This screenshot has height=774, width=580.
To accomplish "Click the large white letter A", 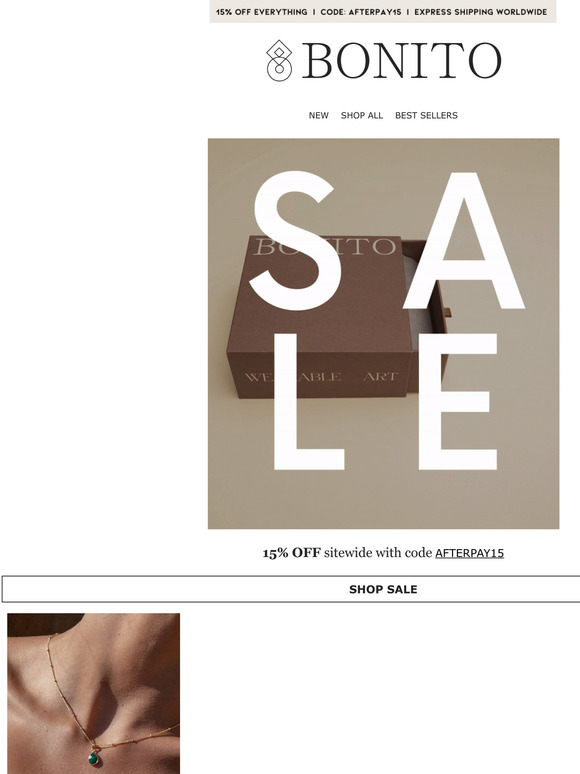I will (x=464, y=241).
